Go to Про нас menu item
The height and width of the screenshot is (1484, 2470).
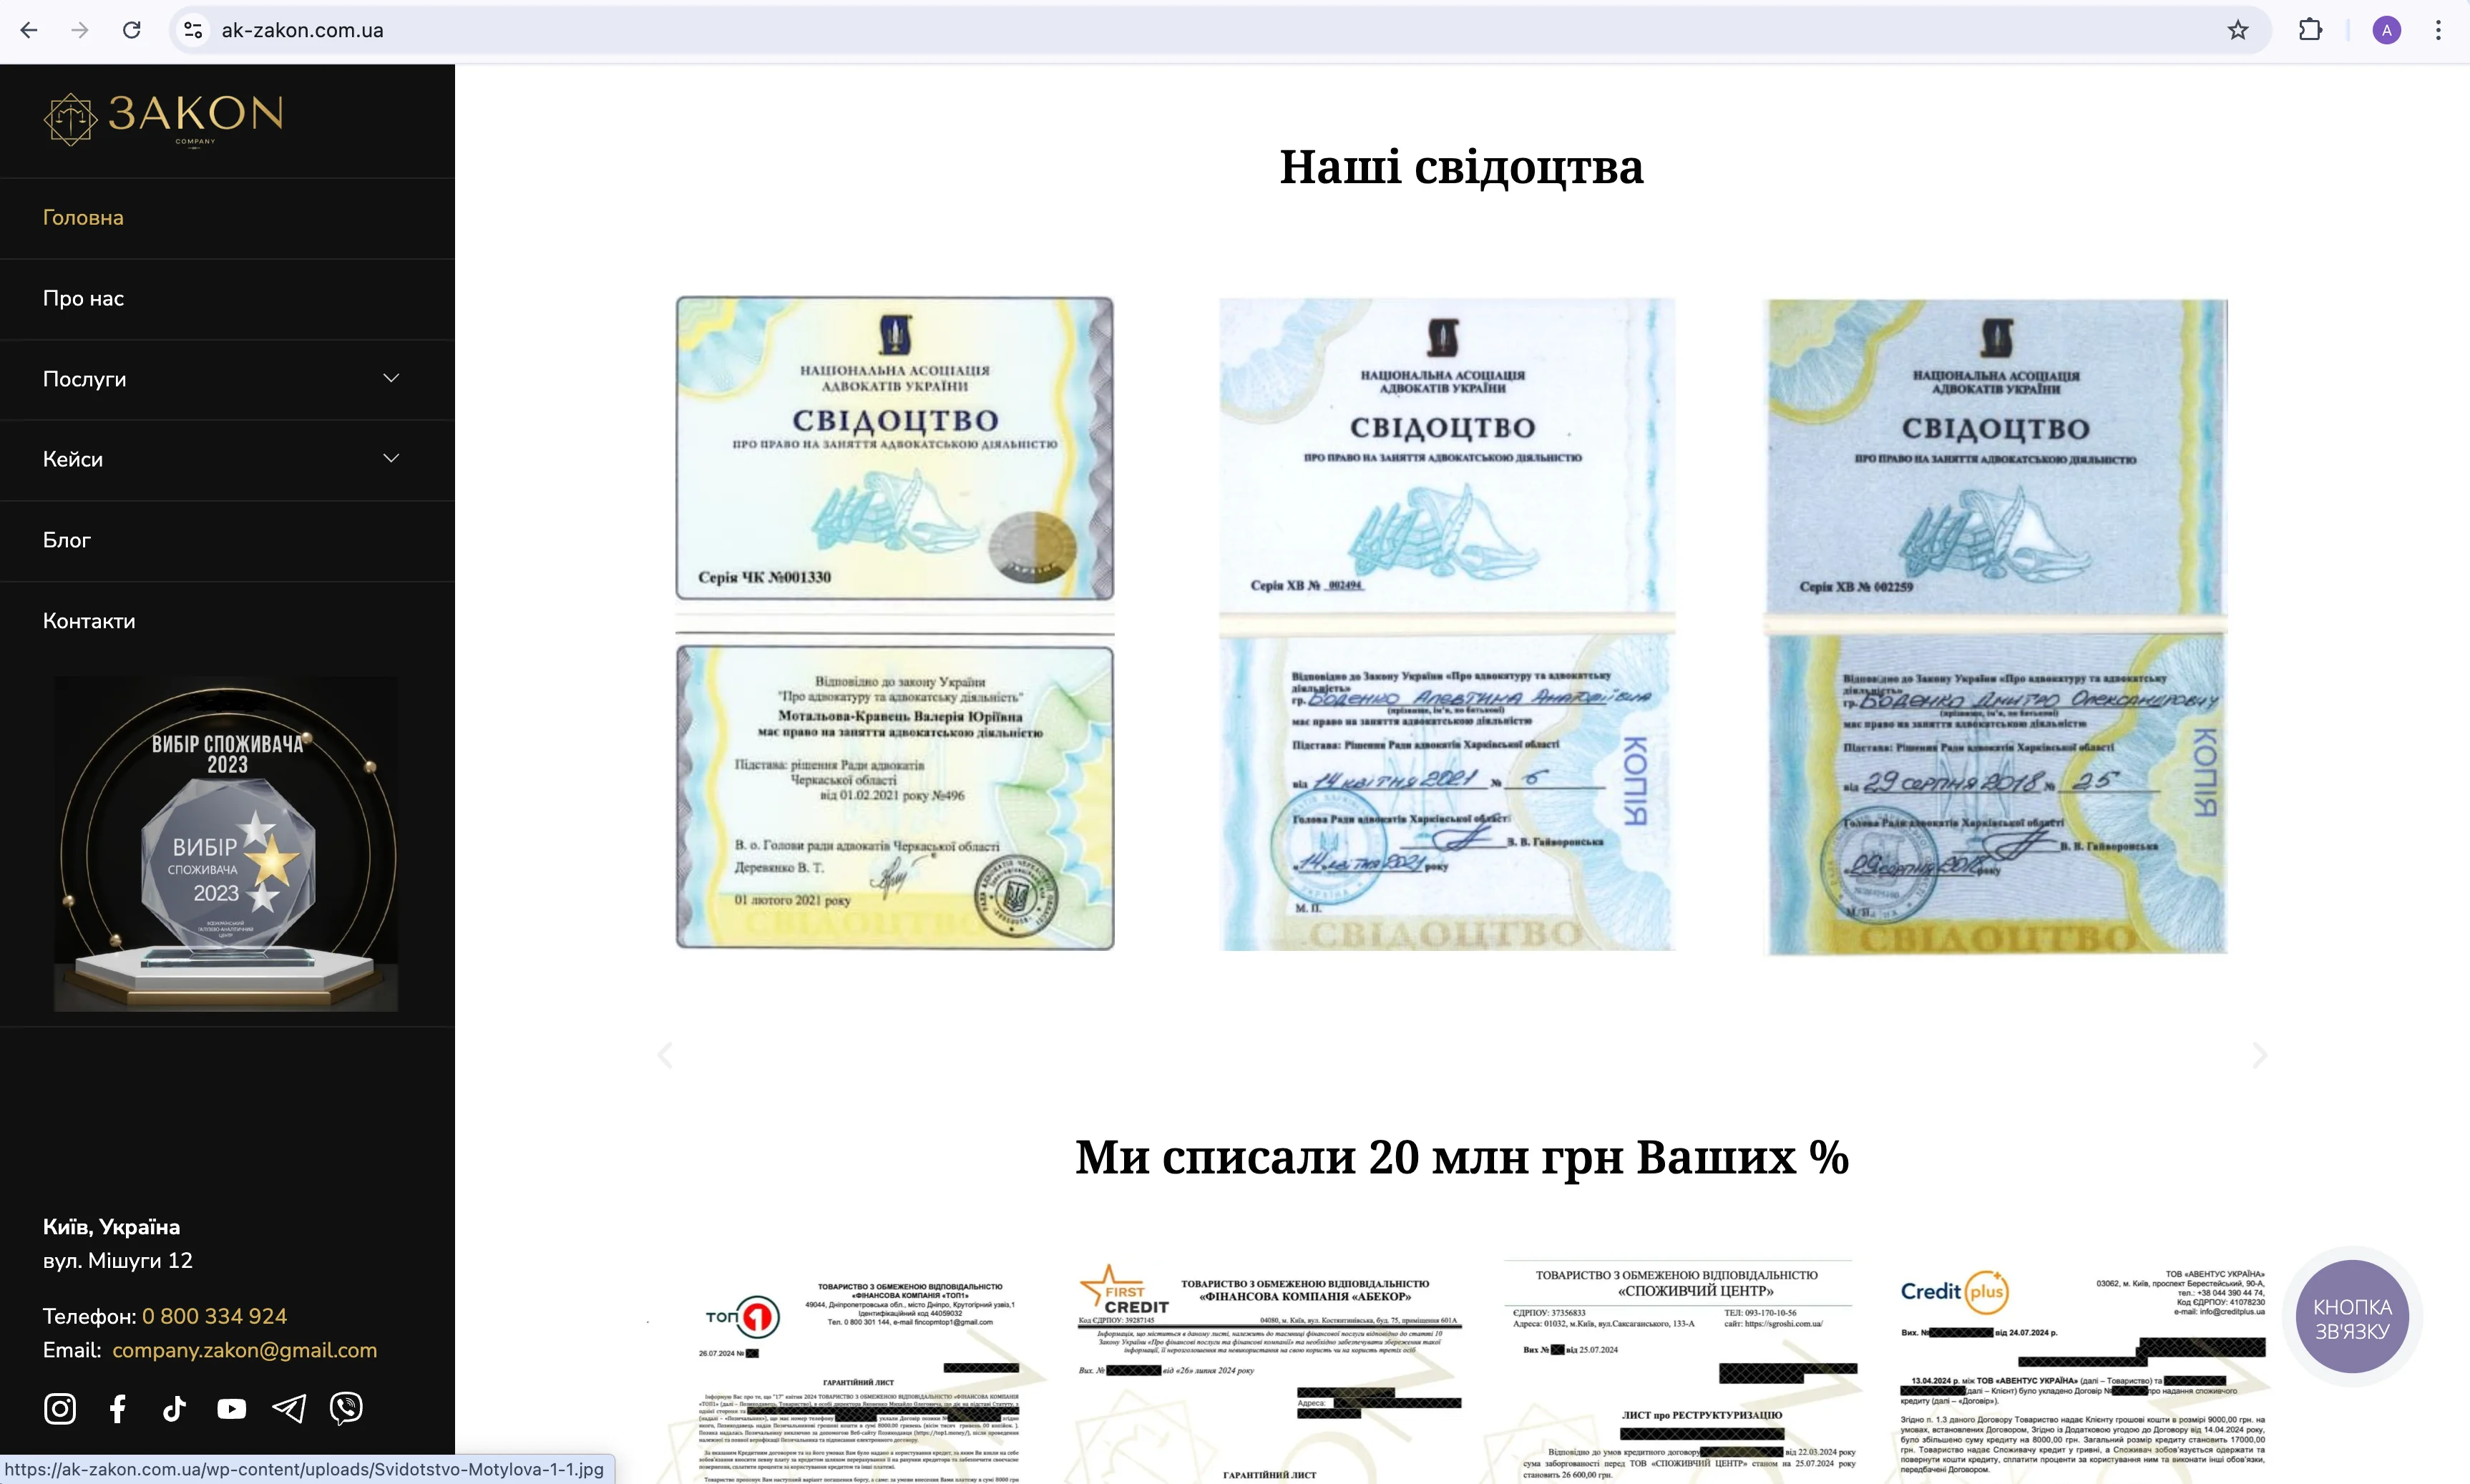(83, 298)
